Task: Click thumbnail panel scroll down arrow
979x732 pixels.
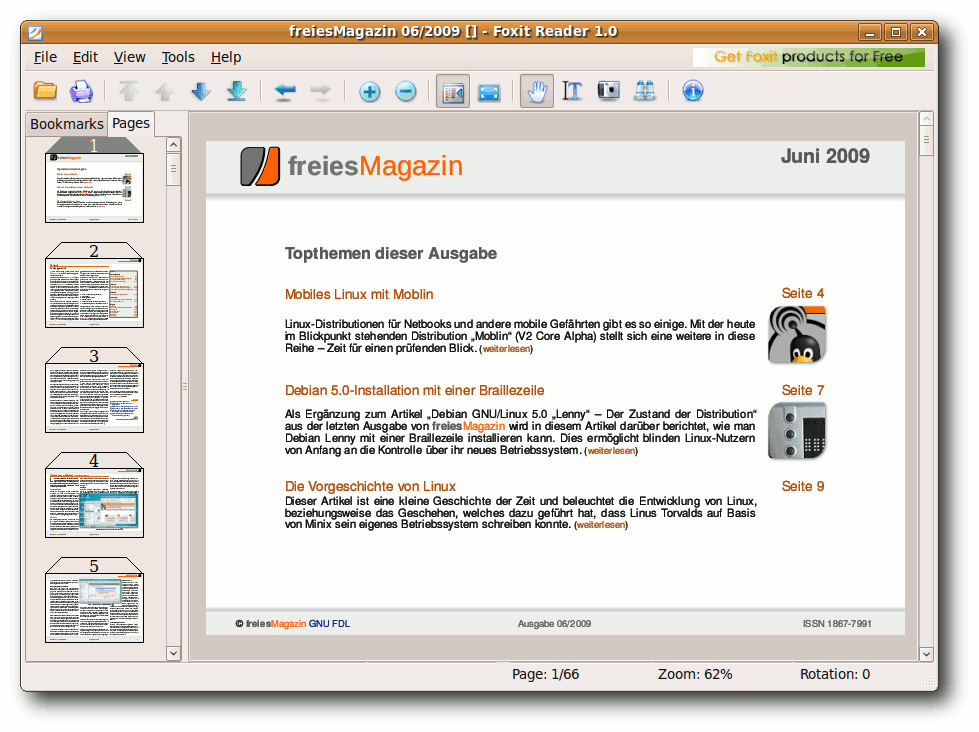Action: 174,653
